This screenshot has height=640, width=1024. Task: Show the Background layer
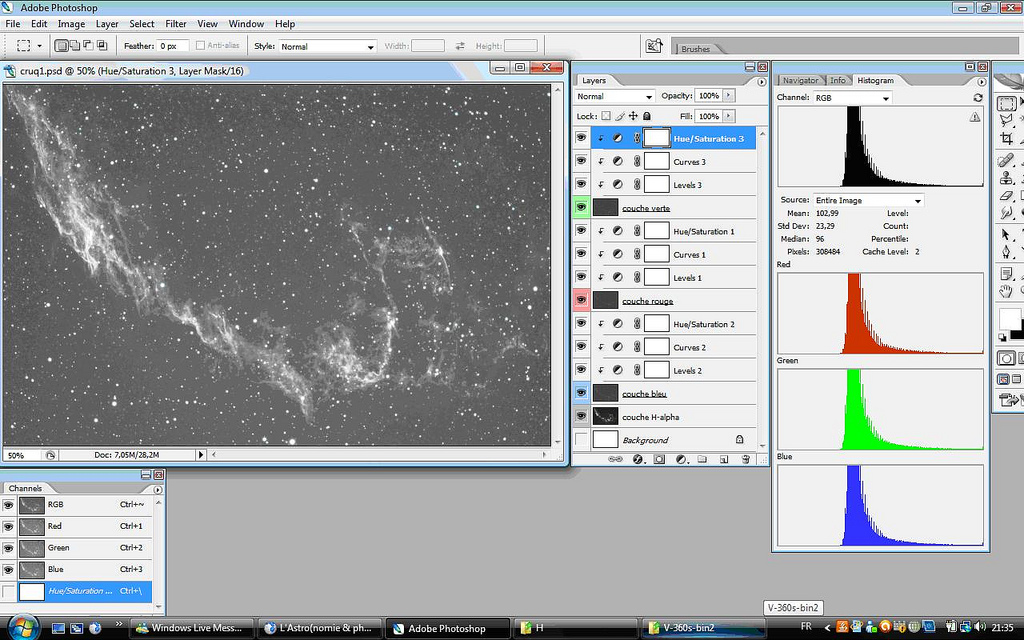pos(581,440)
